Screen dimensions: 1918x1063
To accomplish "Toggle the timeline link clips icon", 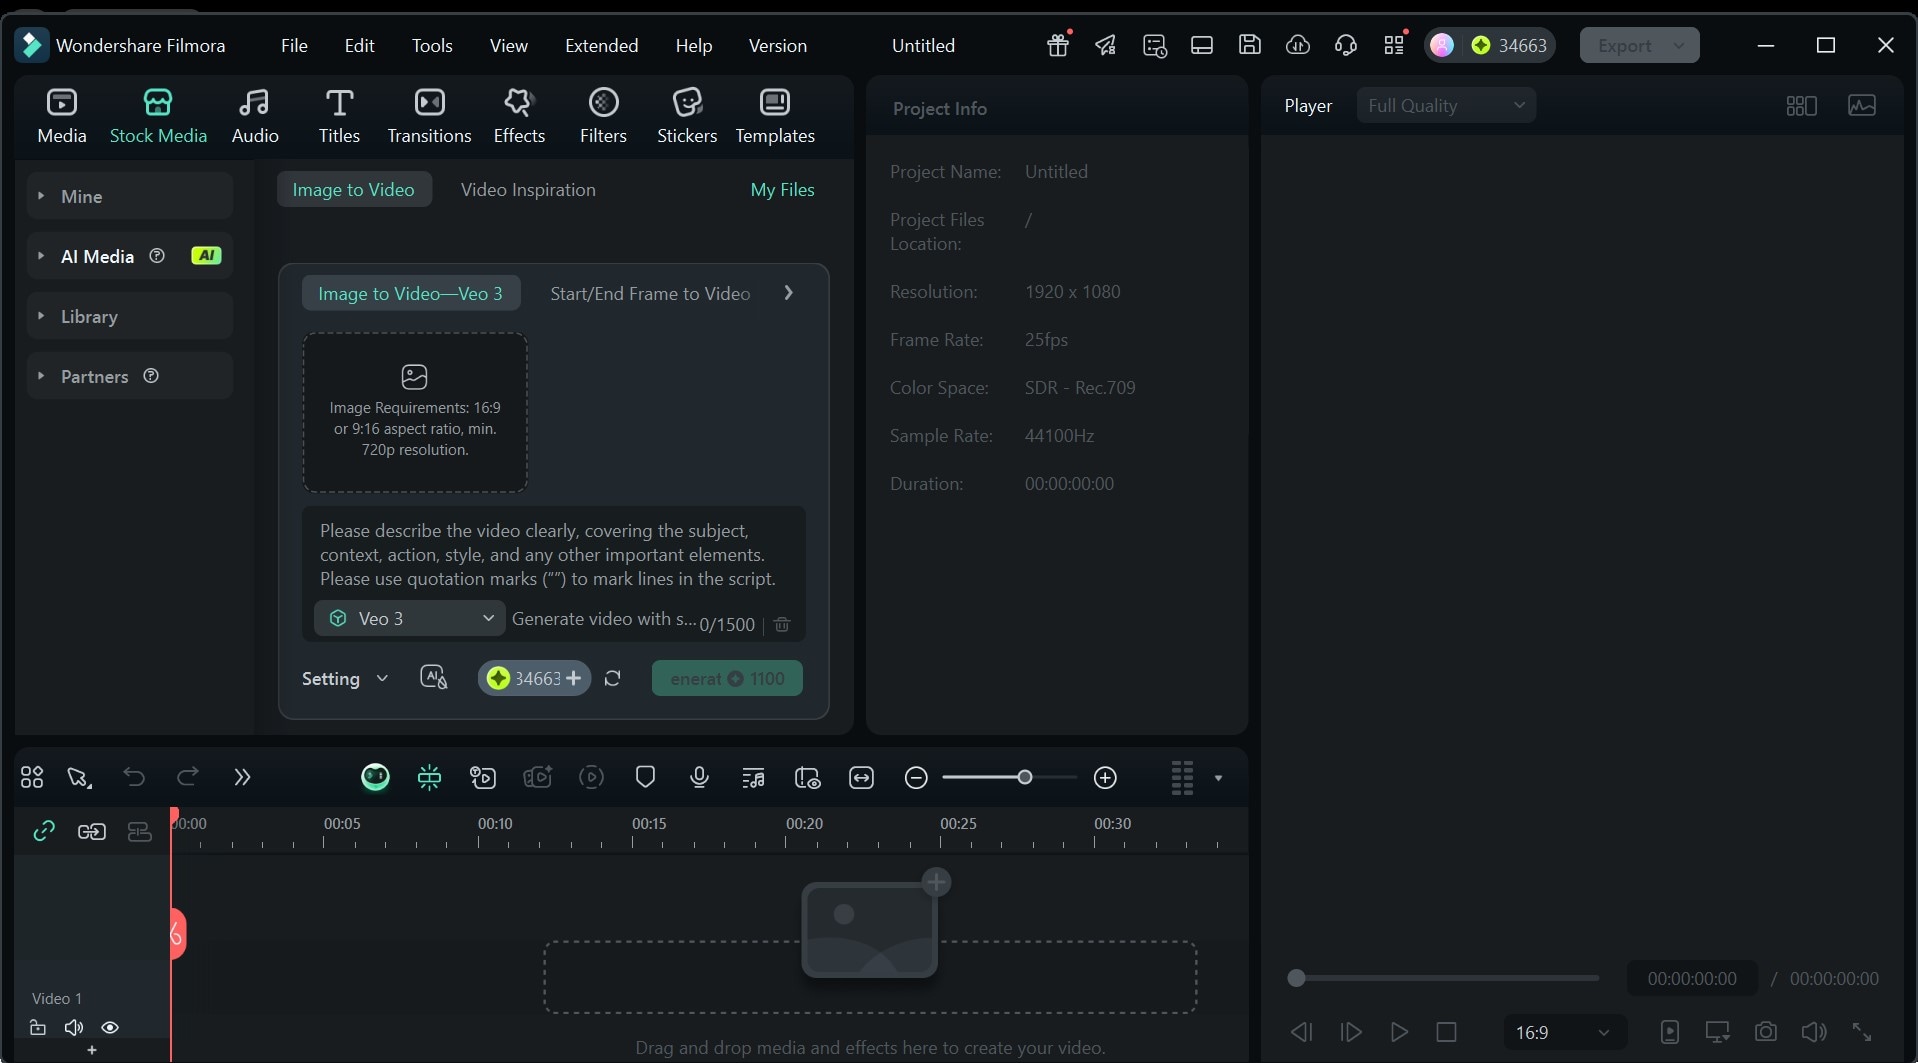I will coord(44,831).
